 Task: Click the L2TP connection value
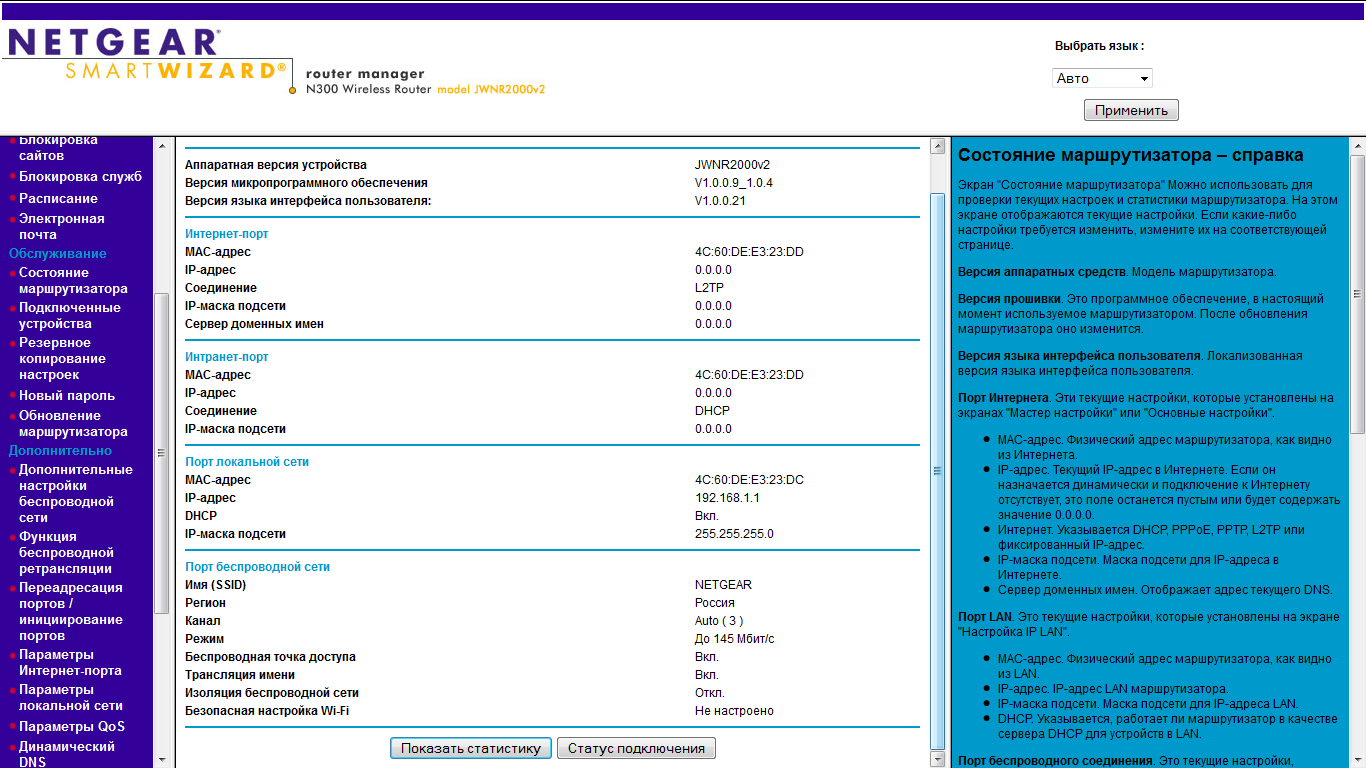coord(709,288)
